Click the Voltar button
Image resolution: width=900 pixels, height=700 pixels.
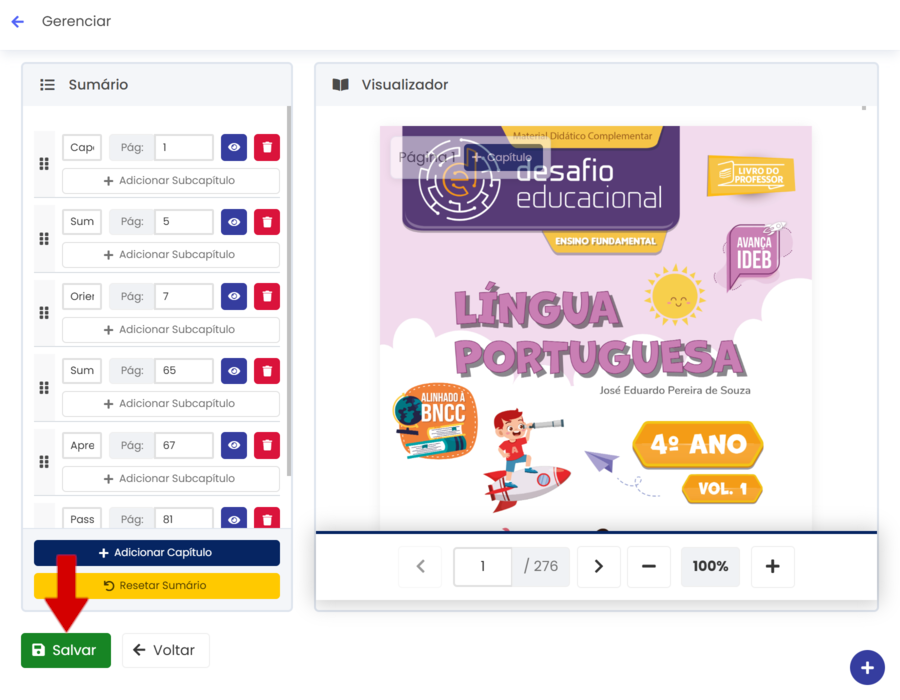coord(165,650)
